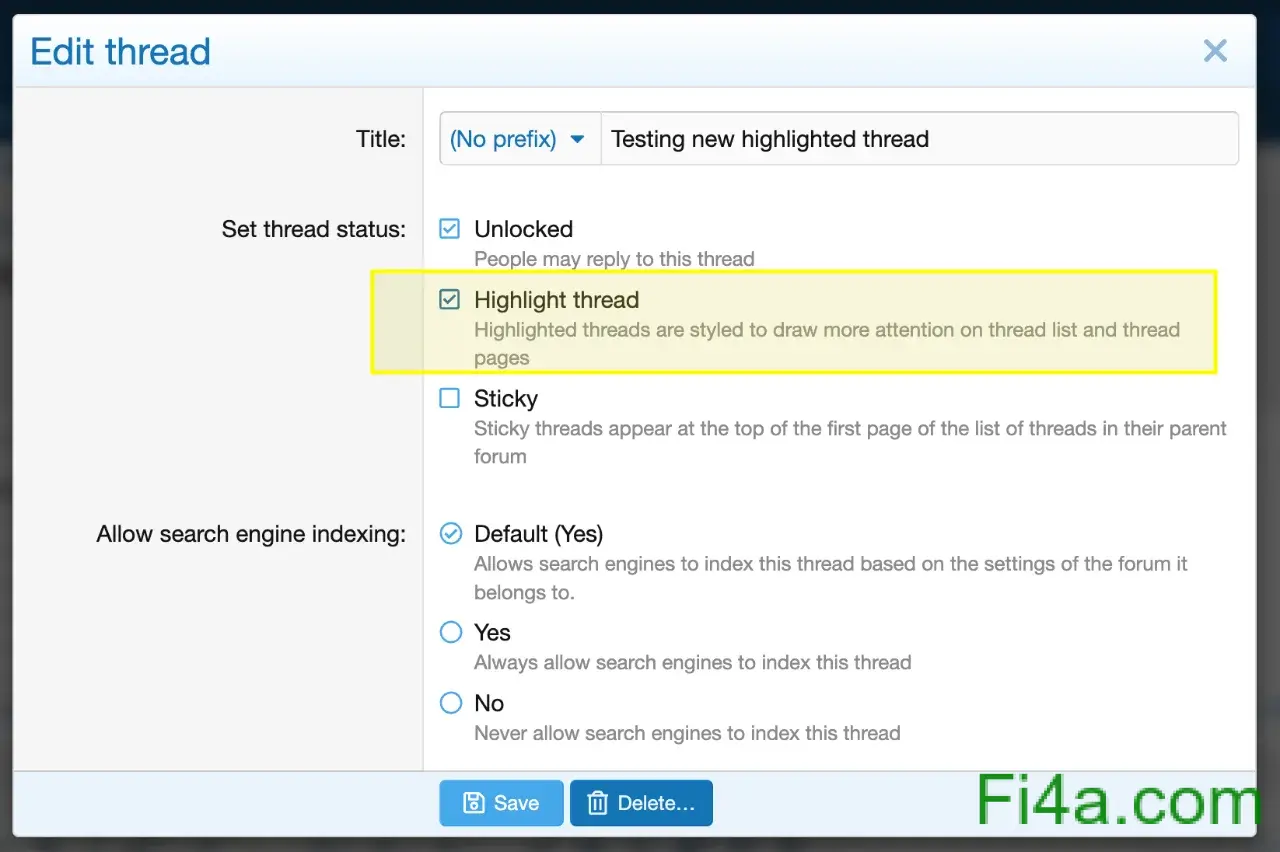Click the trash can icon on Delete

(597, 803)
